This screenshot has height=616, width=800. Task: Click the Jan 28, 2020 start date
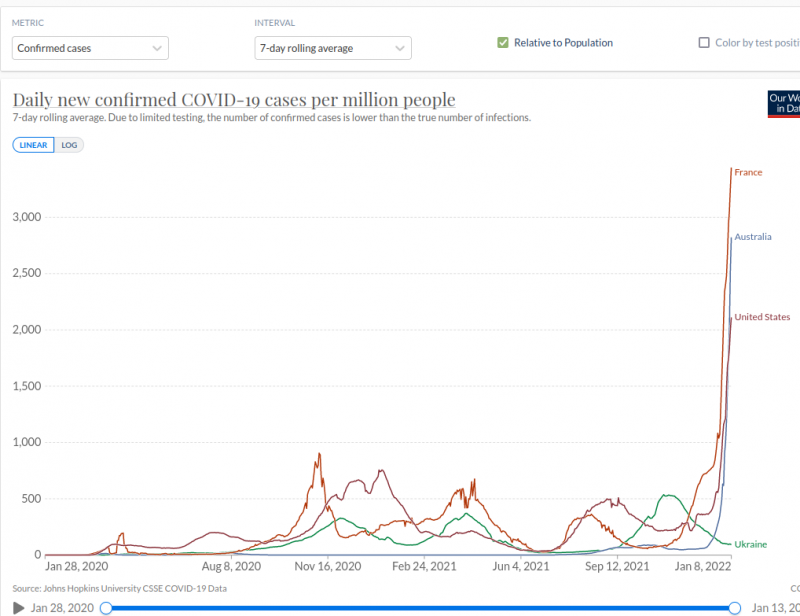62,608
